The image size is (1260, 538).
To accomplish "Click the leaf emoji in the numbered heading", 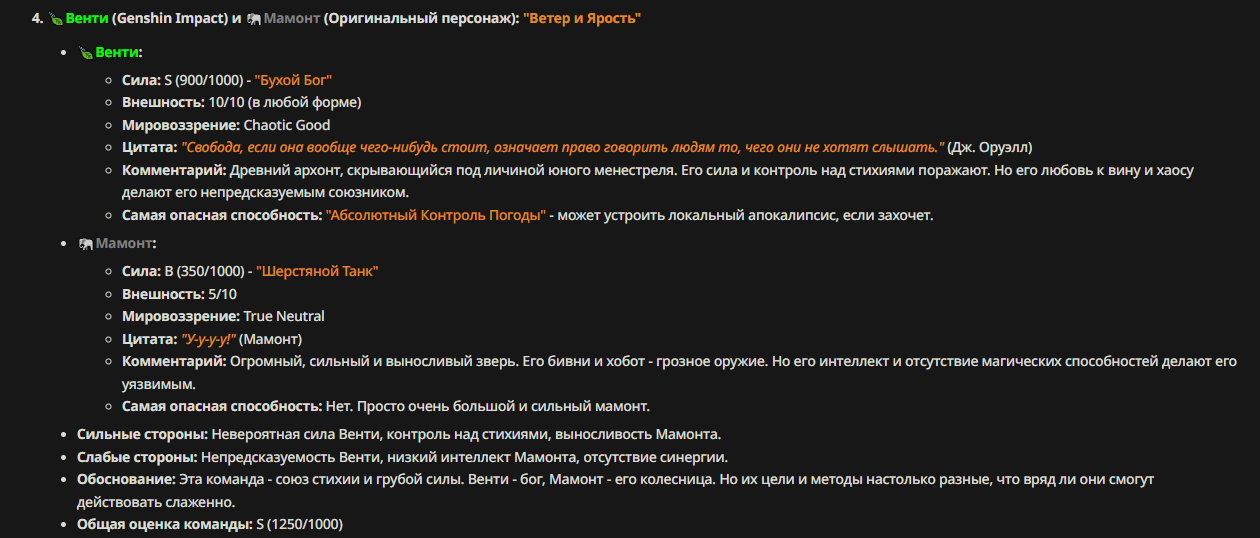I will point(55,19).
